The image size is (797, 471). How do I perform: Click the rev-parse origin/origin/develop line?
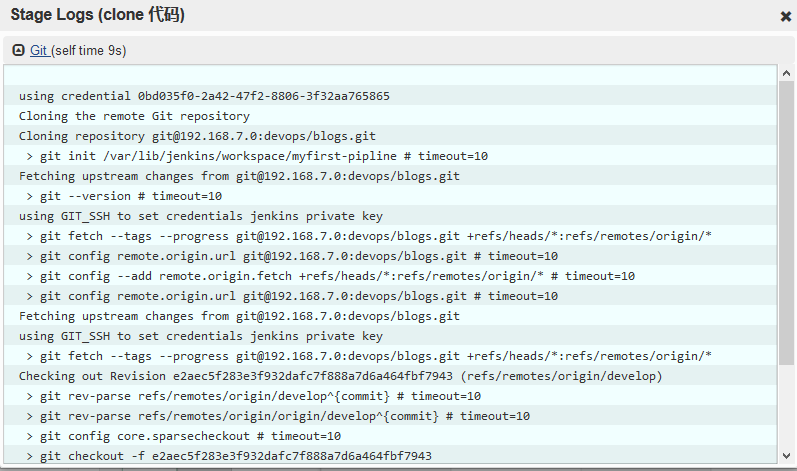(278, 416)
